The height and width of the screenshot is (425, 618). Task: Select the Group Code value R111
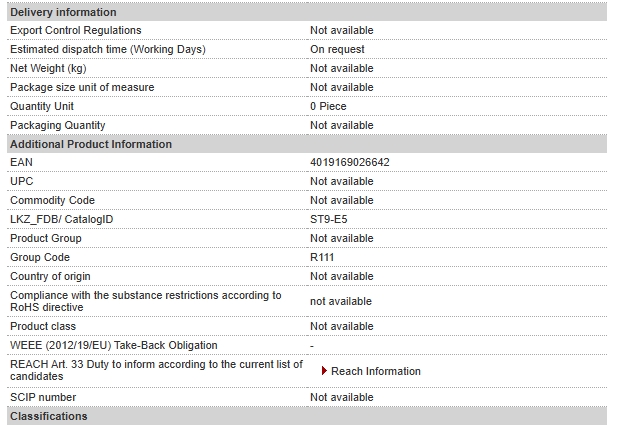(322, 257)
